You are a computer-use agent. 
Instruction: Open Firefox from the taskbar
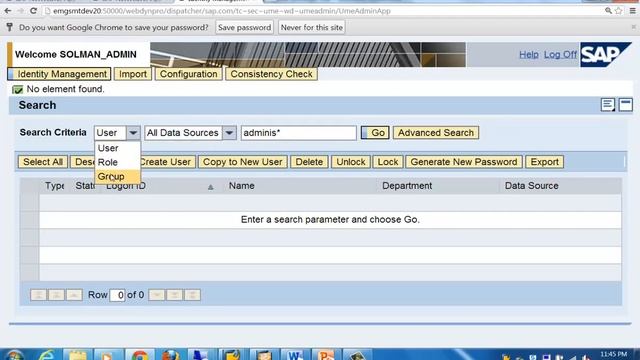click(171, 355)
